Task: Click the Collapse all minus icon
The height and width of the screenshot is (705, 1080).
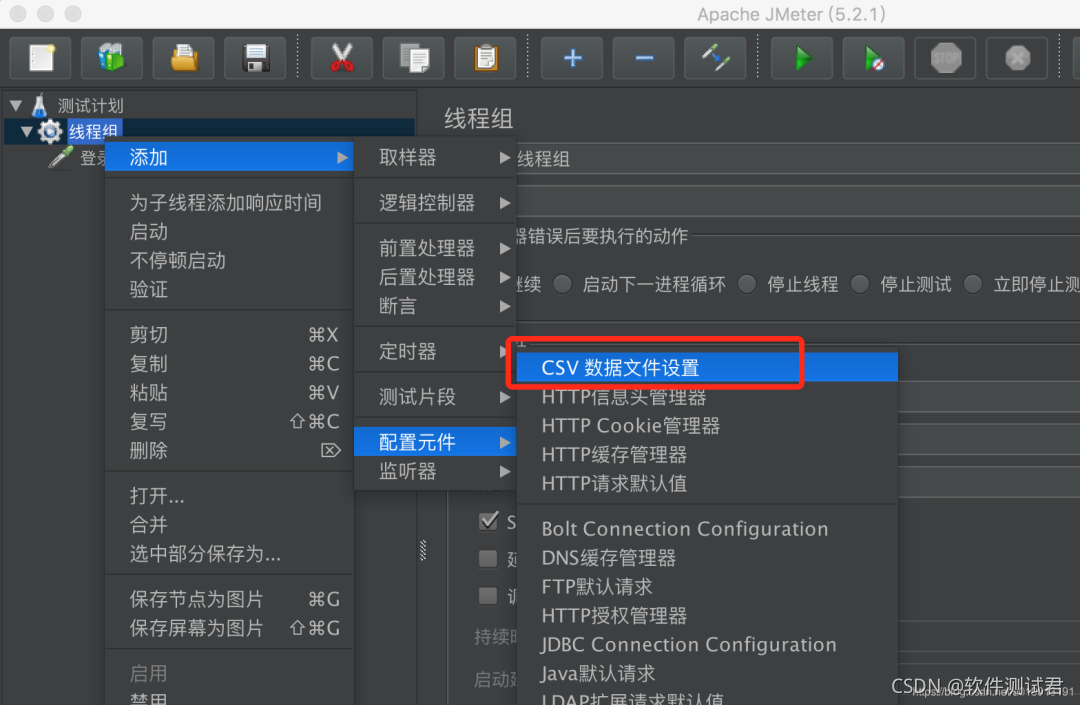Action: tap(644, 58)
